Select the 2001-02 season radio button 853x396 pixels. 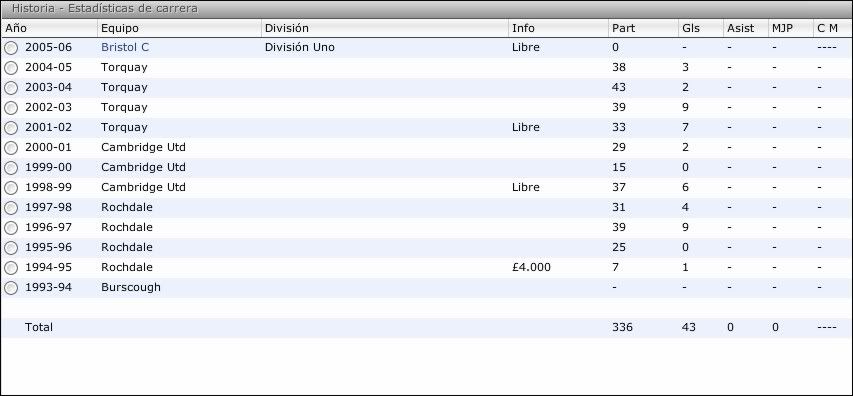pyautogui.click(x=11, y=128)
